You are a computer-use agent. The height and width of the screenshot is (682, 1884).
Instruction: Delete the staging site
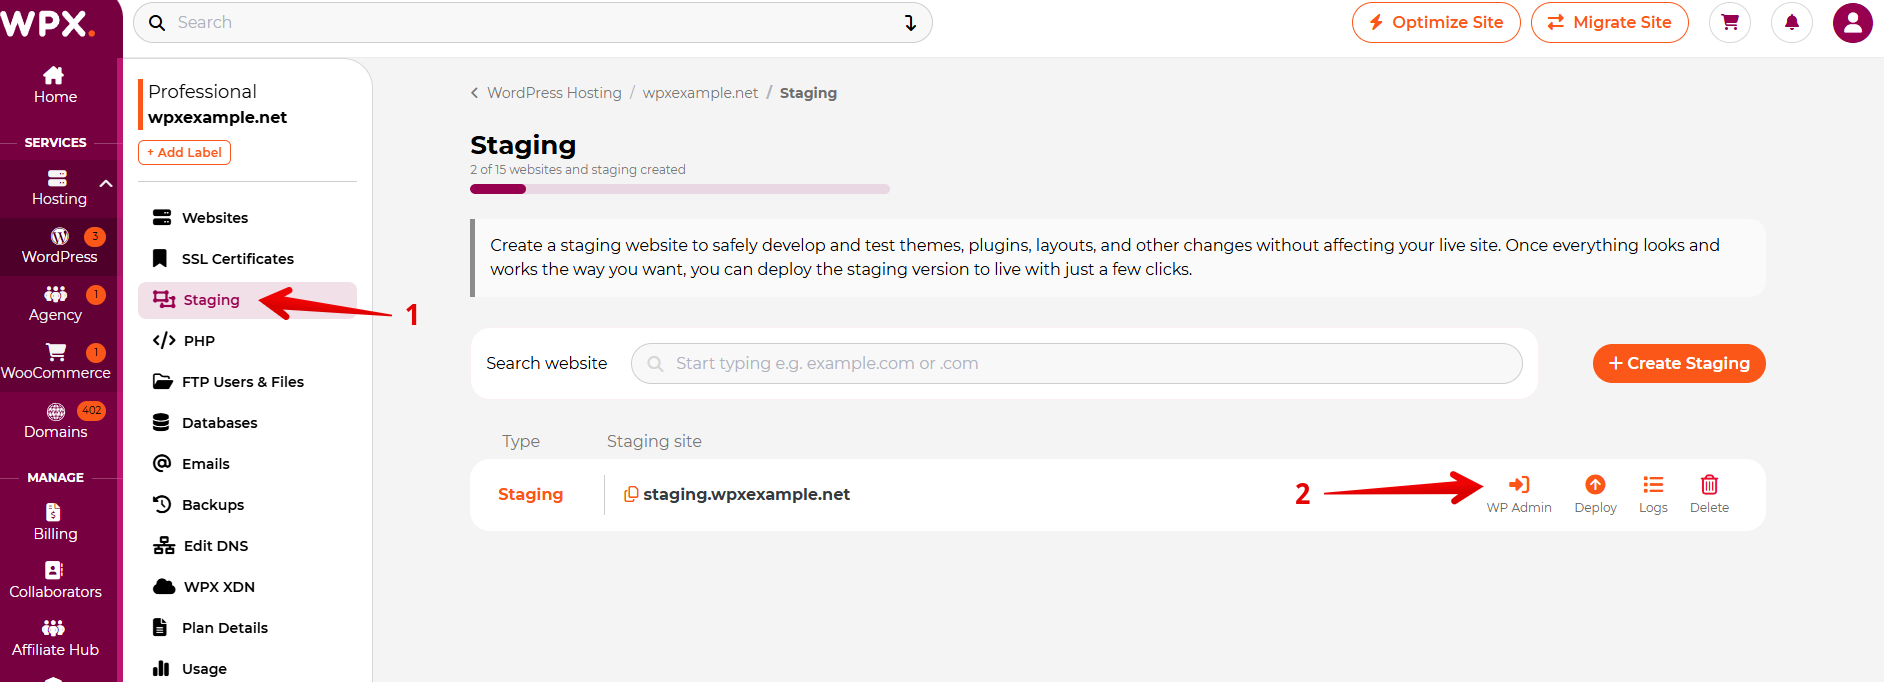tap(1709, 494)
